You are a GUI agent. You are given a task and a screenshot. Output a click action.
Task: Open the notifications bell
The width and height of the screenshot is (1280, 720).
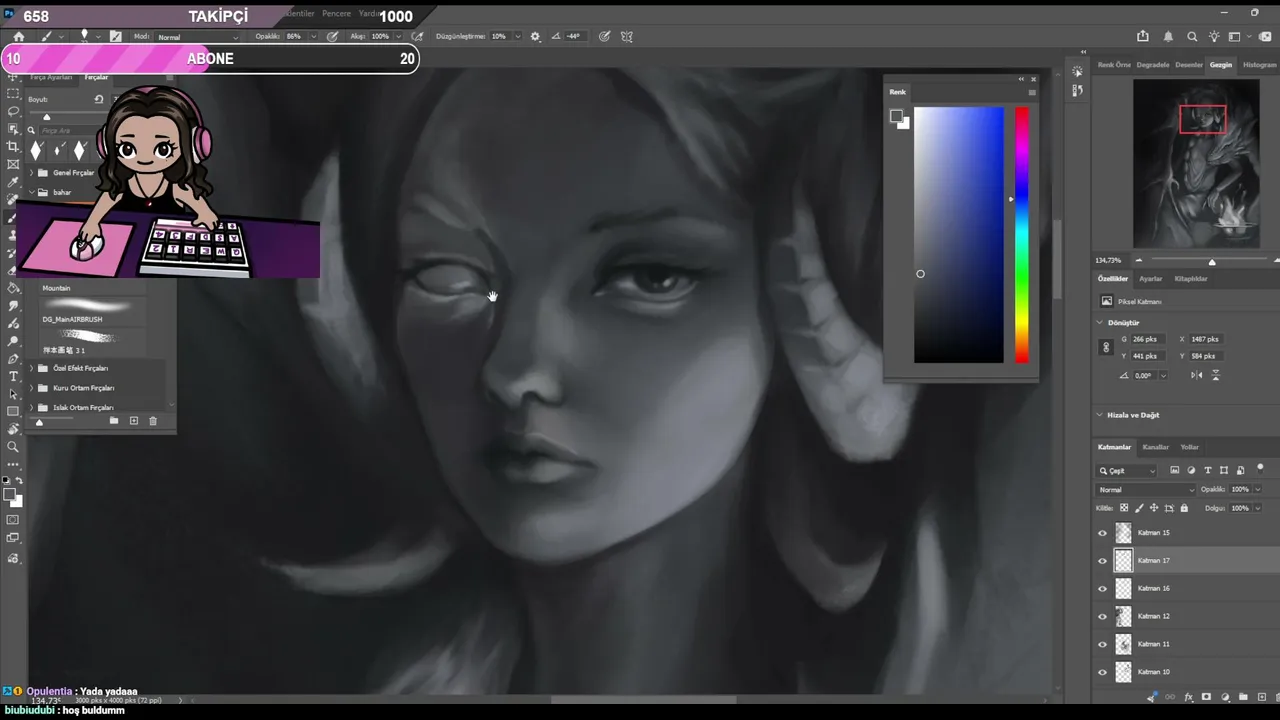click(x=1168, y=36)
